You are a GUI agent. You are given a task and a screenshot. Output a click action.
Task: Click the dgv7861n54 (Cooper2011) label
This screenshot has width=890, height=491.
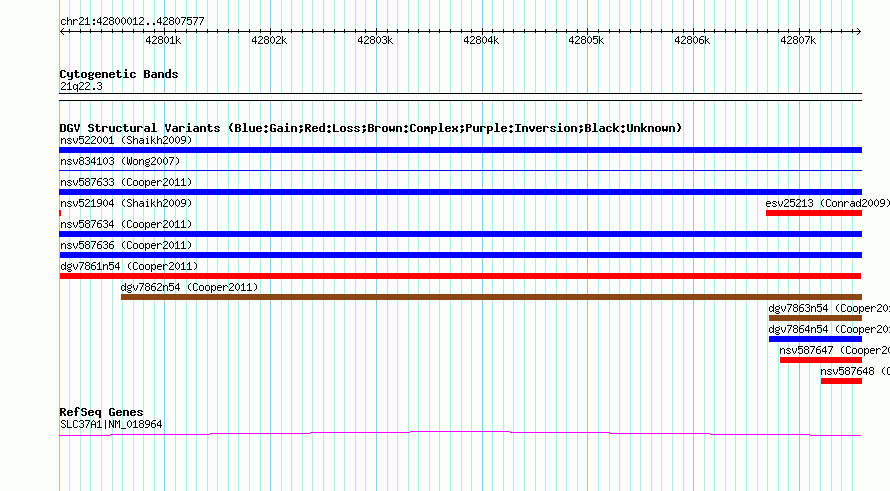[129, 266]
